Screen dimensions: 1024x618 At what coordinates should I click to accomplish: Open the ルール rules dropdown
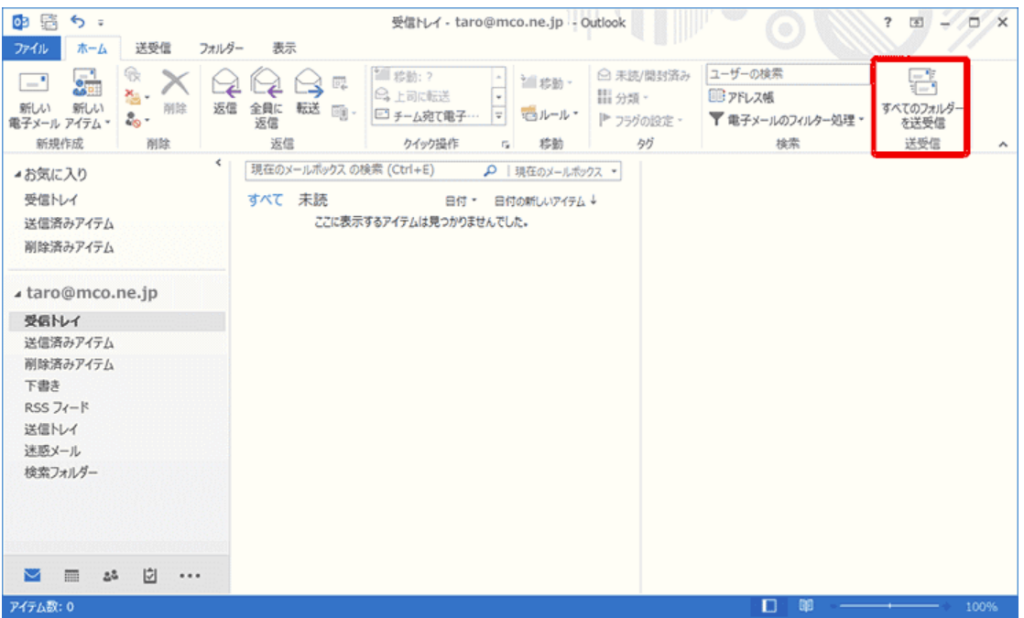[x=550, y=114]
